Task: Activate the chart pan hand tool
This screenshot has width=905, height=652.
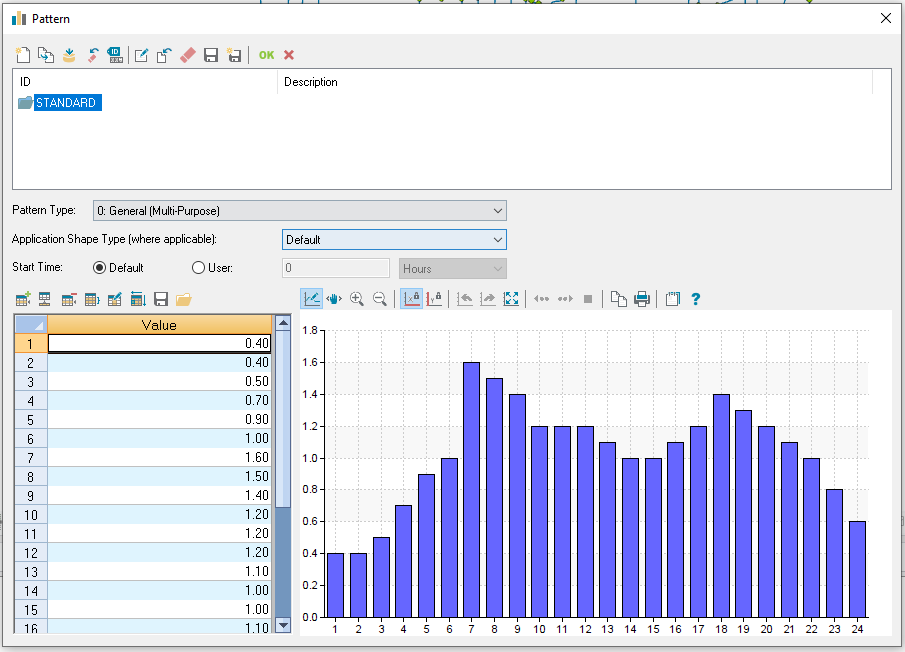Action: click(x=334, y=298)
